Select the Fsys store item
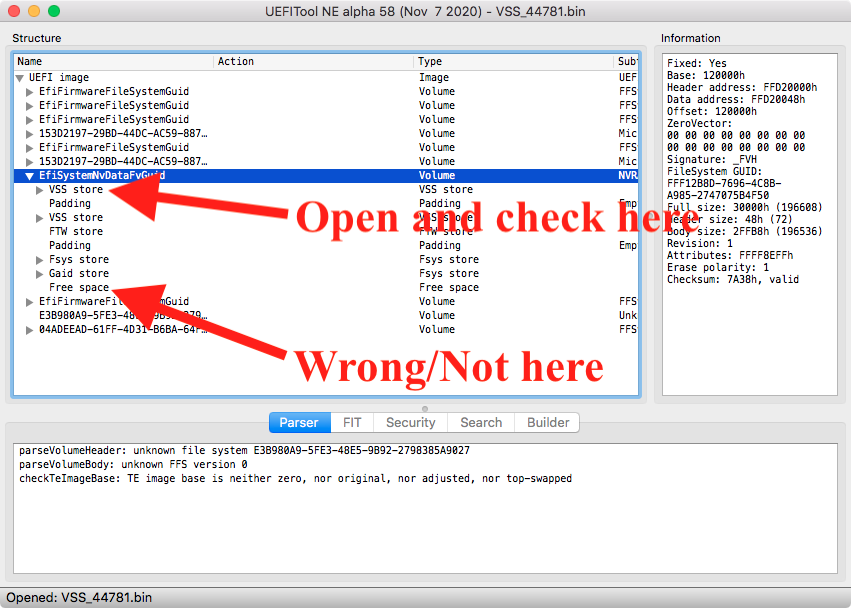The width and height of the screenshot is (851, 608). (79, 259)
